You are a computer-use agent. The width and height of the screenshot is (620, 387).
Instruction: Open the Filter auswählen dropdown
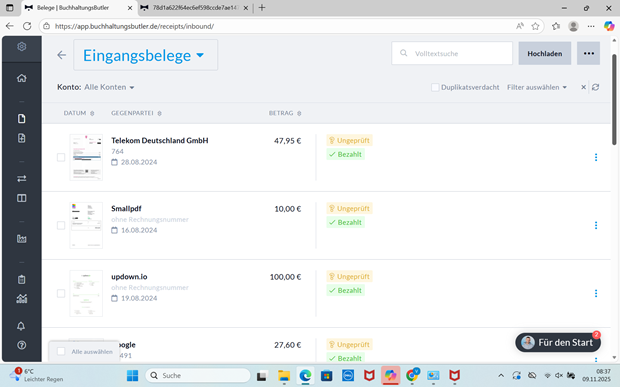537,87
